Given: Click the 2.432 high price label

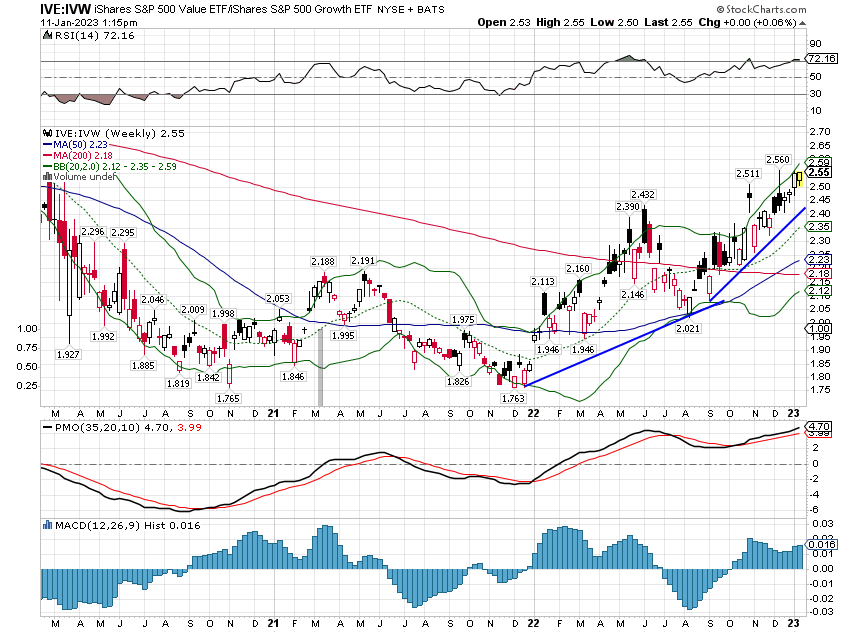Looking at the screenshot, I should (x=643, y=195).
